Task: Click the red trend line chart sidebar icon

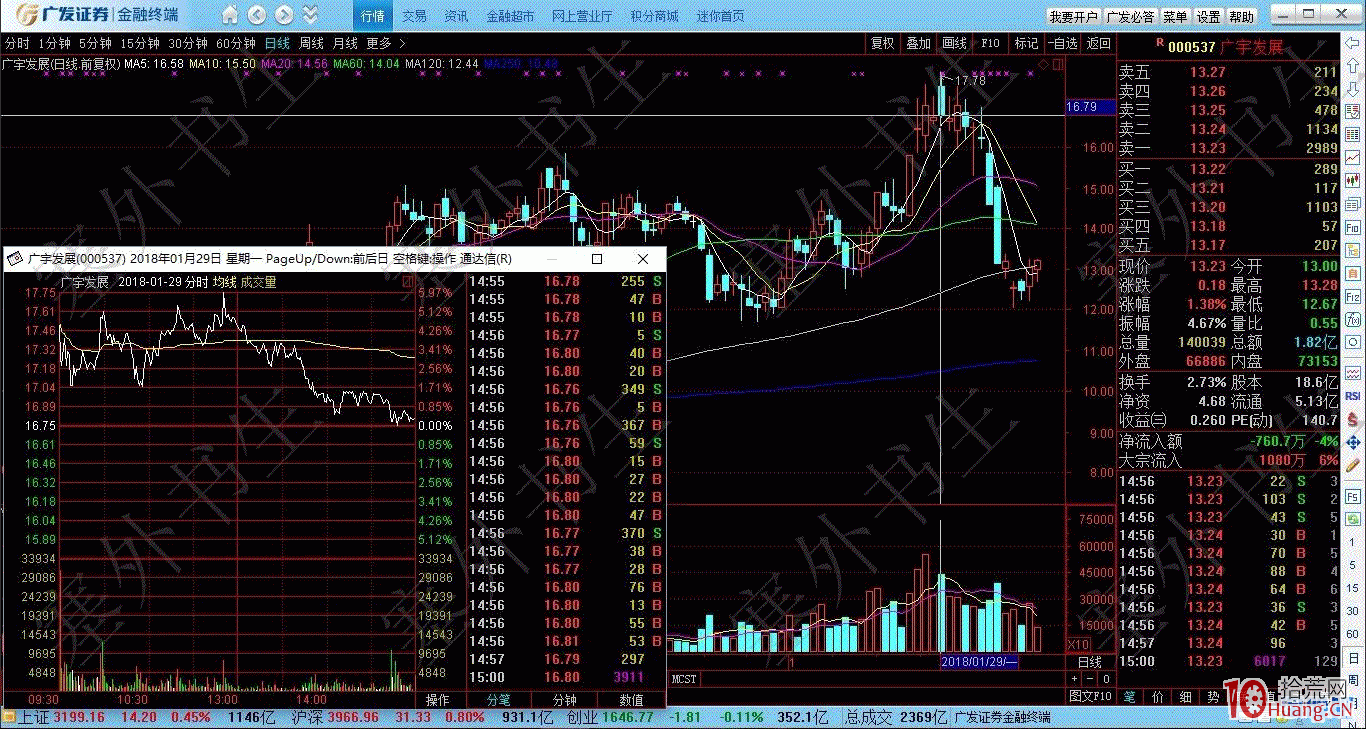Action: point(1353,159)
